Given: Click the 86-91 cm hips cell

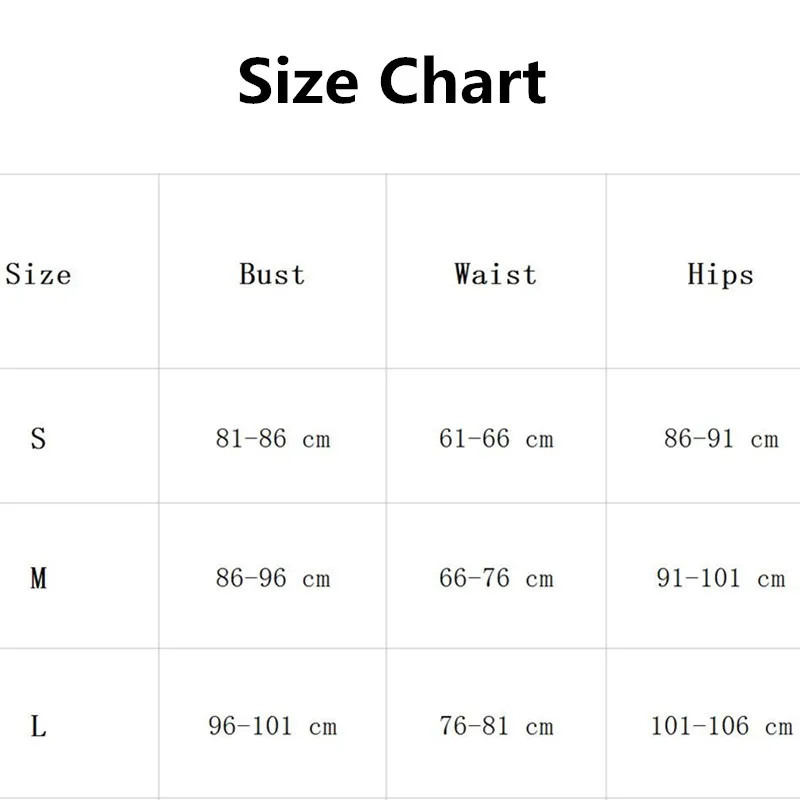Looking at the screenshot, I should click(x=721, y=438).
